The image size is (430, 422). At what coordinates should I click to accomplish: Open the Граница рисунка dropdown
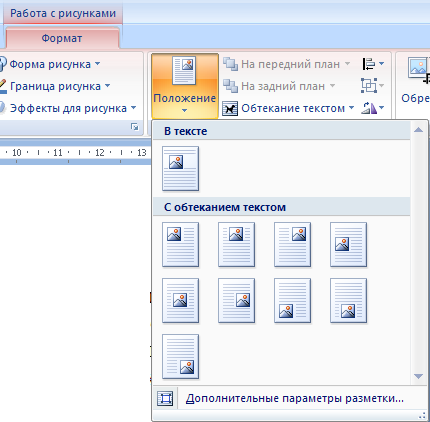click(x=55, y=86)
